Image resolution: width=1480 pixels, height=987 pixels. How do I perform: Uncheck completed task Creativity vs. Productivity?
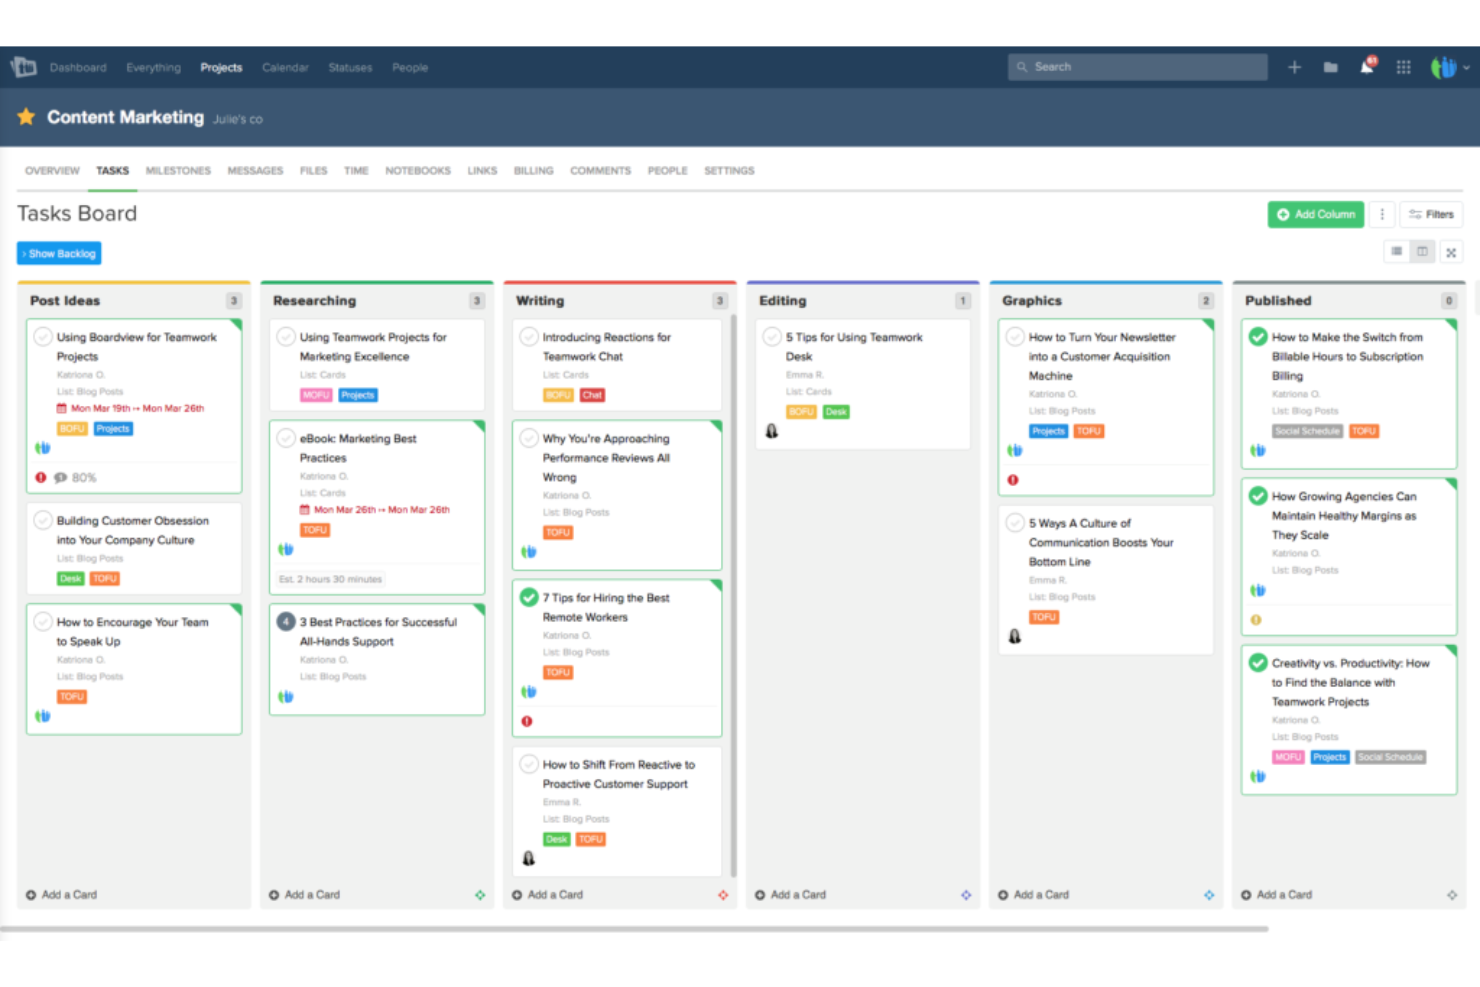(x=1258, y=662)
